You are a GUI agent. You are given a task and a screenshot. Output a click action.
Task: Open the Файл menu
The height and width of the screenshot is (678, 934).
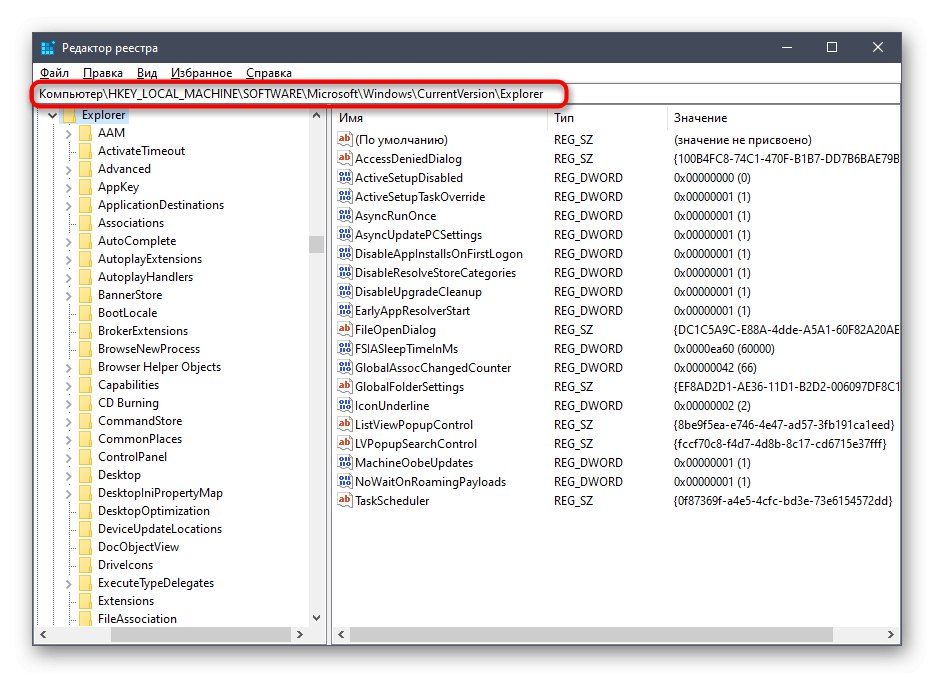pyautogui.click(x=54, y=73)
